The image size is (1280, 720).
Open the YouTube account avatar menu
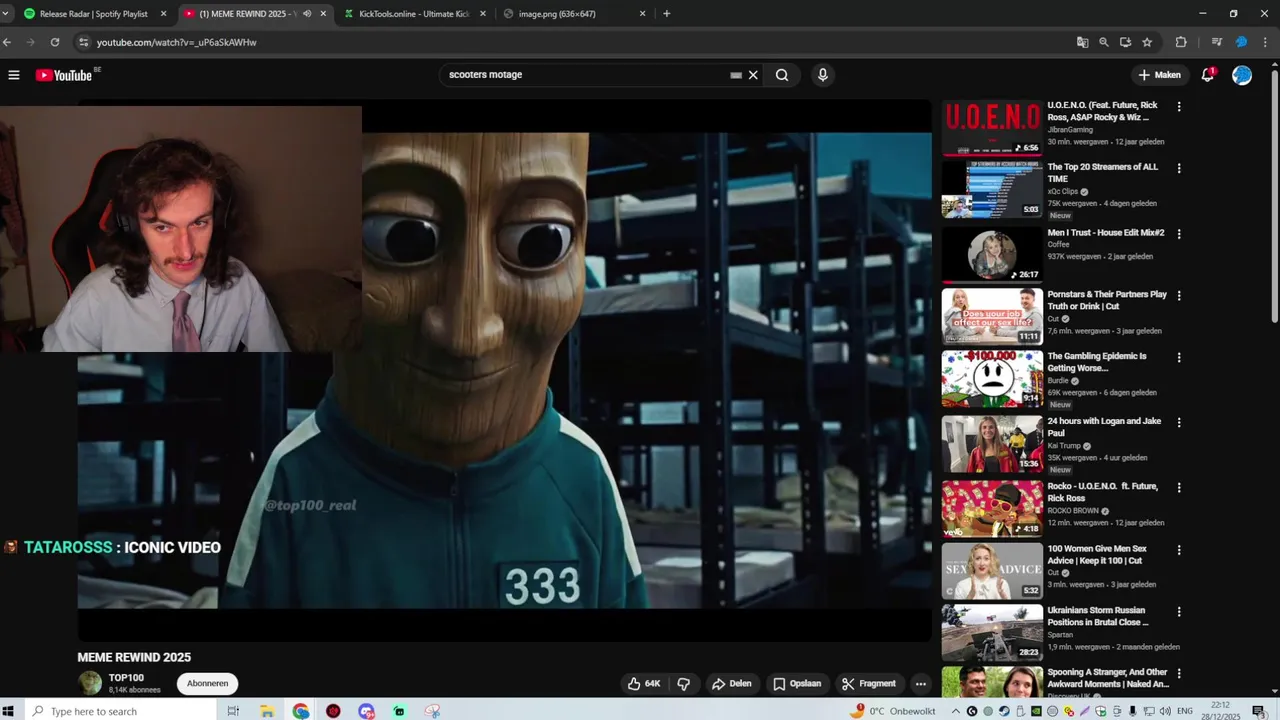click(x=1242, y=75)
